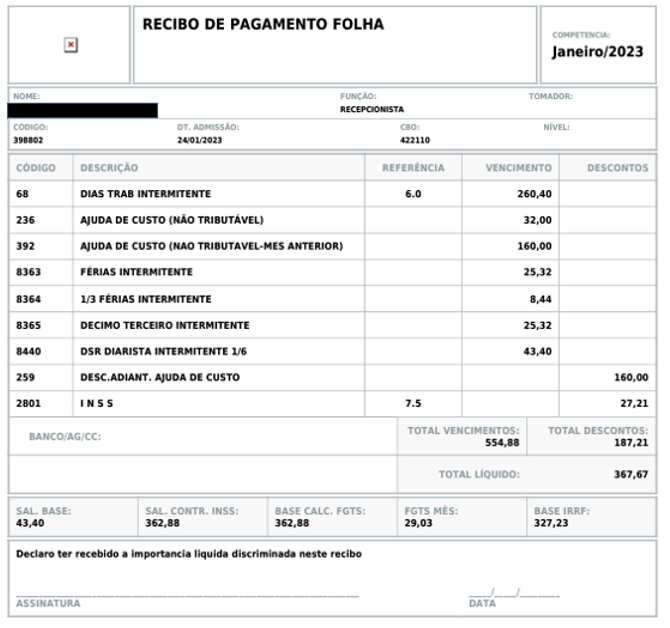The height and width of the screenshot is (628, 670).
Task: Click the broken image icon in the logo box
Action: click(x=71, y=45)
